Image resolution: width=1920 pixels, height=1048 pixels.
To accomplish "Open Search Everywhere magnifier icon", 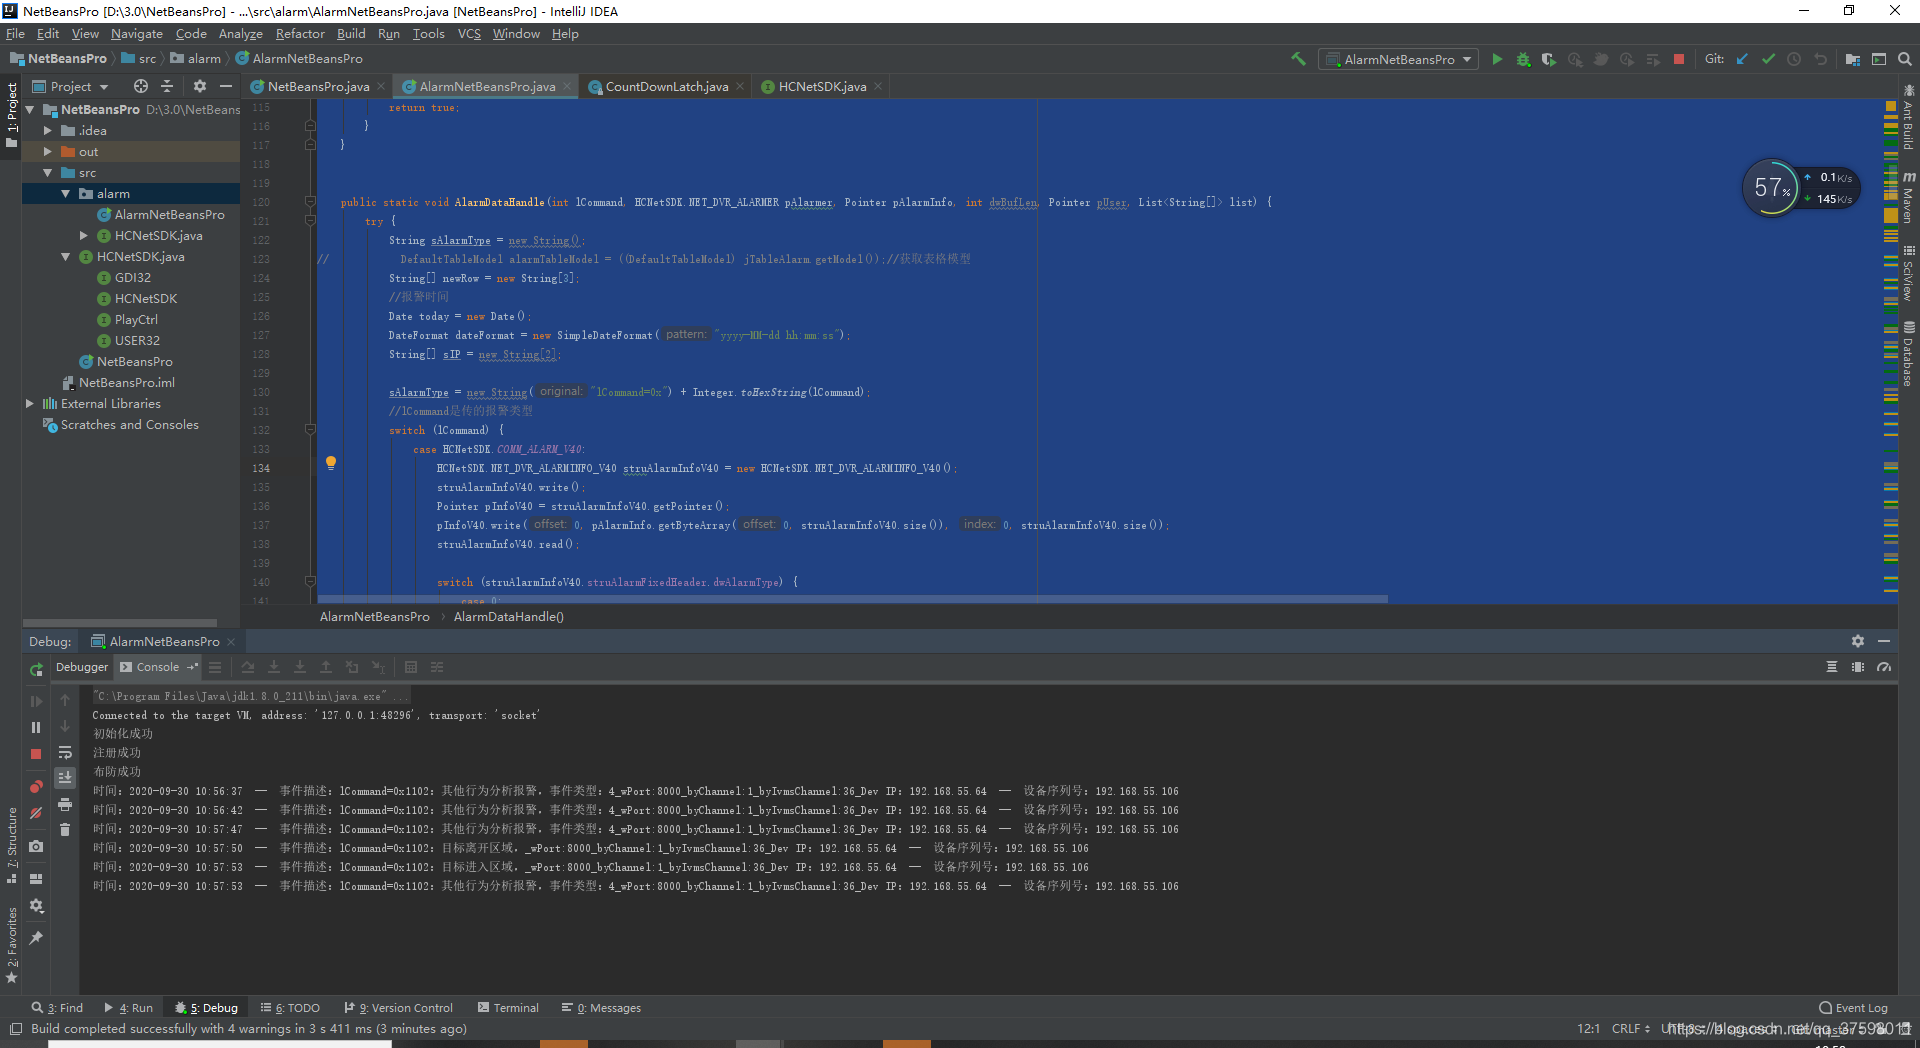I will coord(1905,59).
